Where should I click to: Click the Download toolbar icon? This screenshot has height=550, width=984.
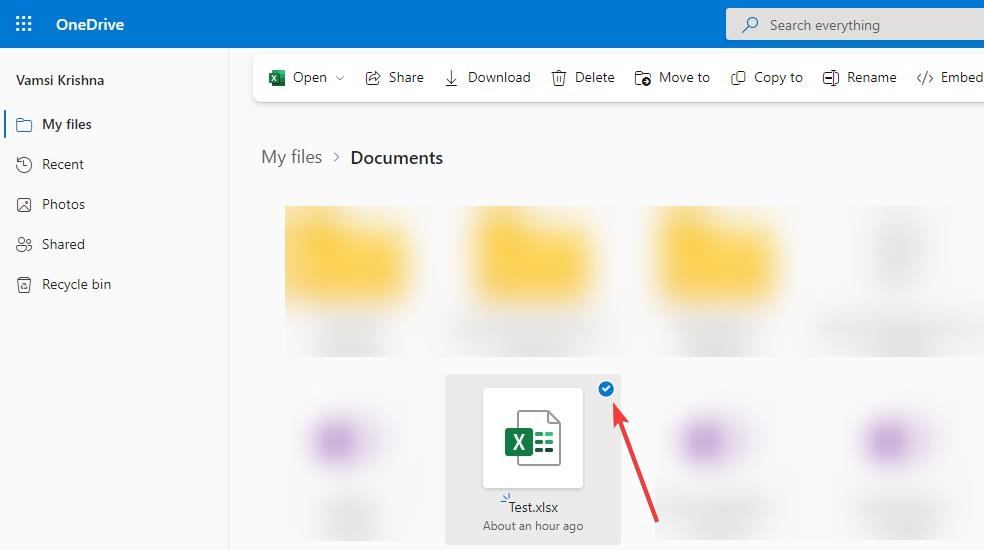[x=452, y=78]
